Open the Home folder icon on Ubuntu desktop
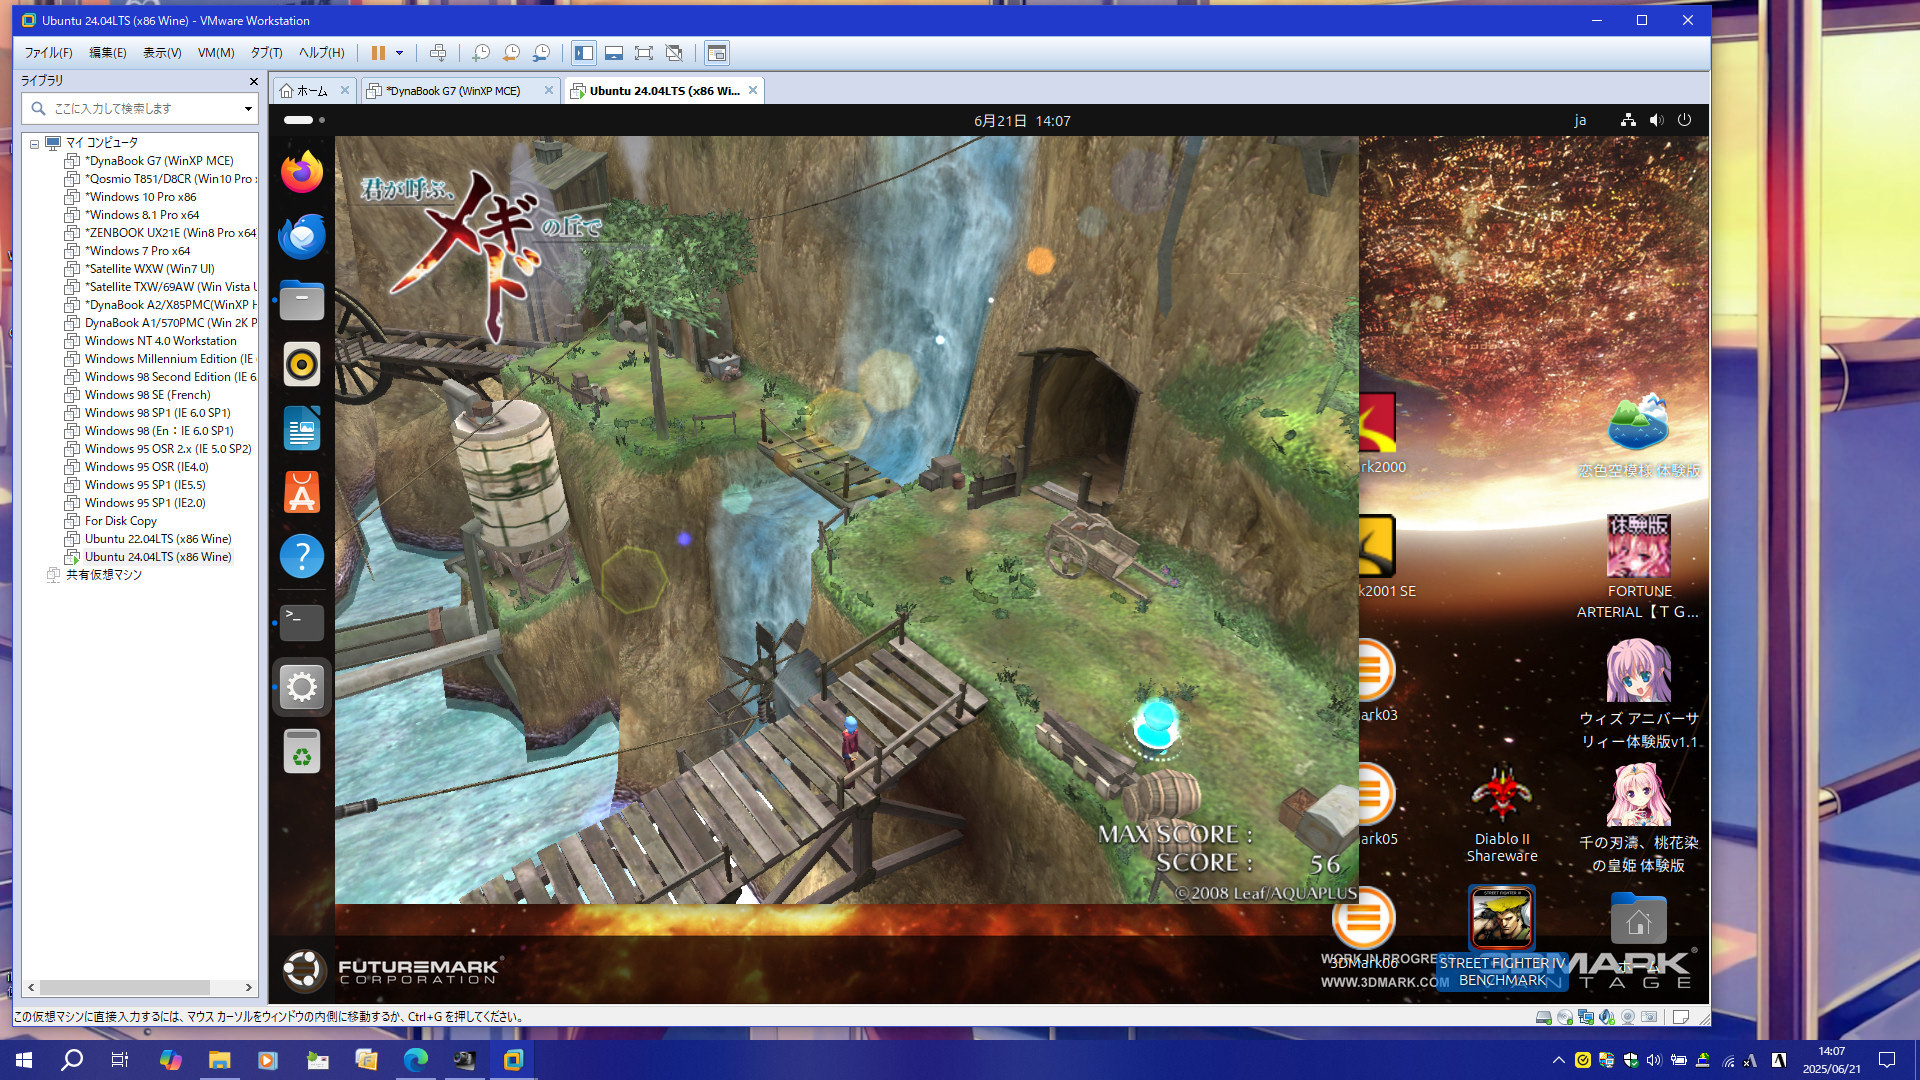The width and height of the screenshot is (1920, 1080). 1639,920
